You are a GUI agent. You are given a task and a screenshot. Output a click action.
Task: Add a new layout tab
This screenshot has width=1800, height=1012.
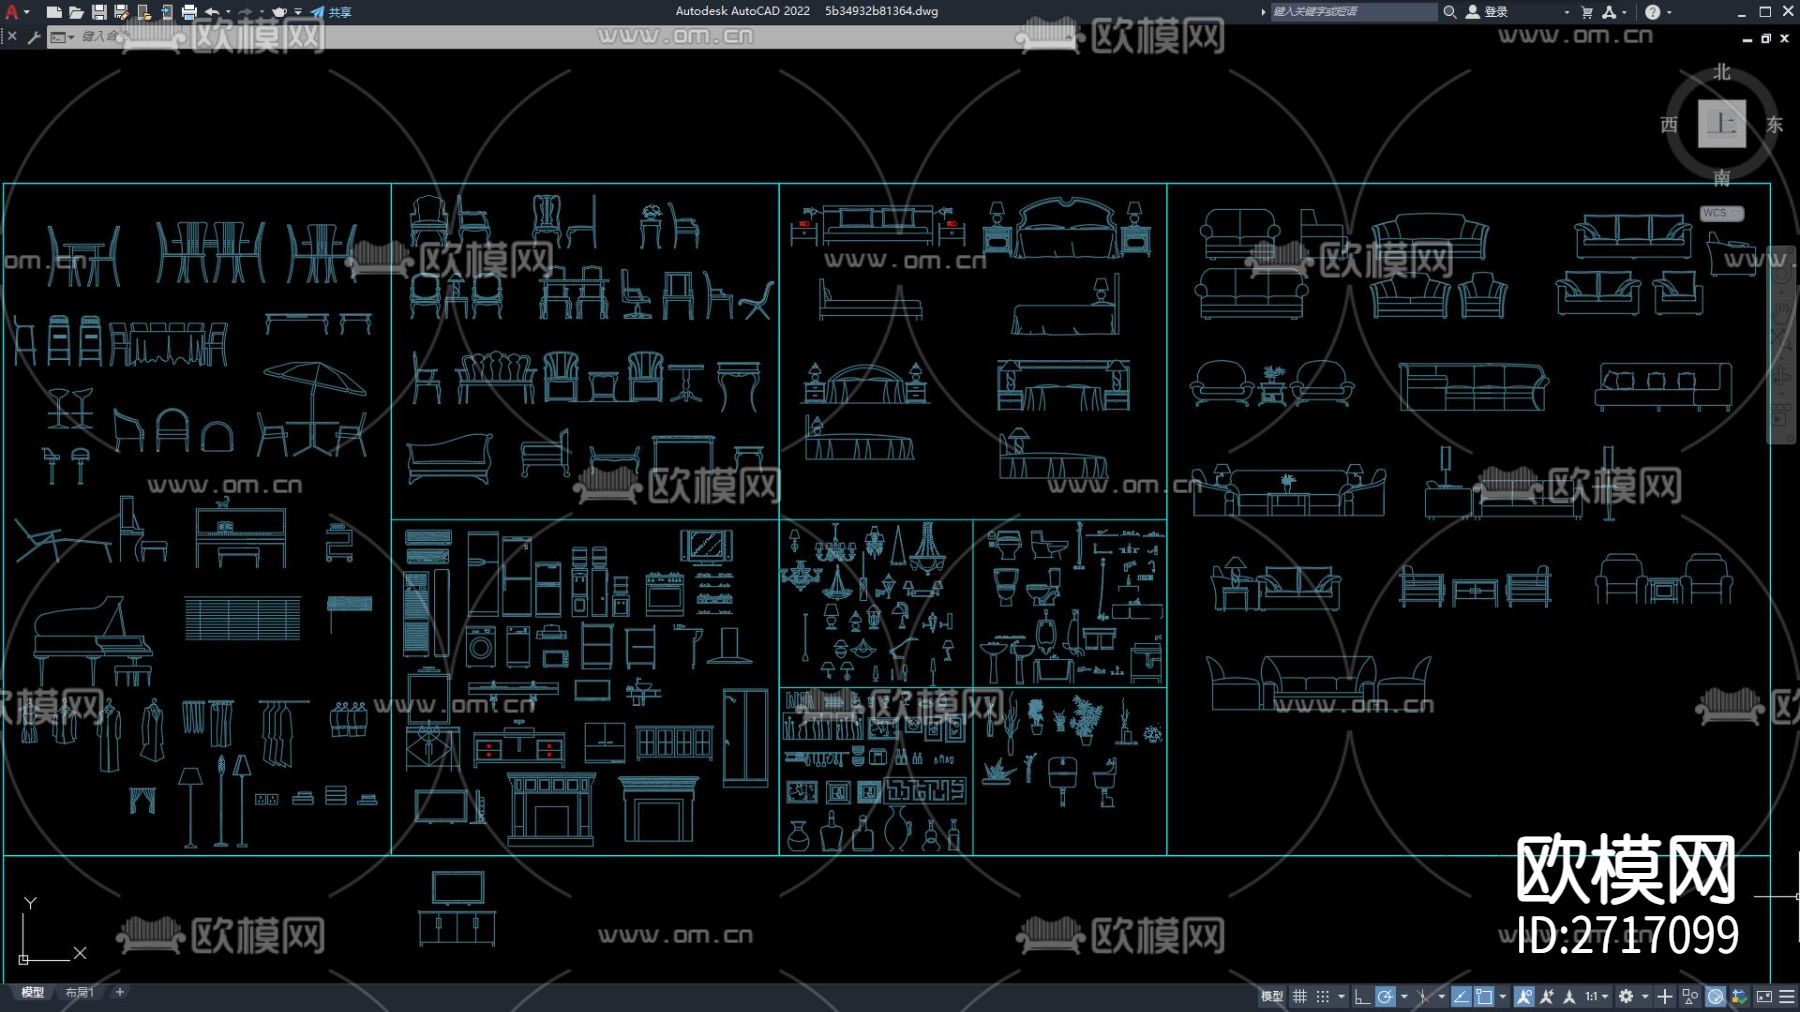coord(120,993)
